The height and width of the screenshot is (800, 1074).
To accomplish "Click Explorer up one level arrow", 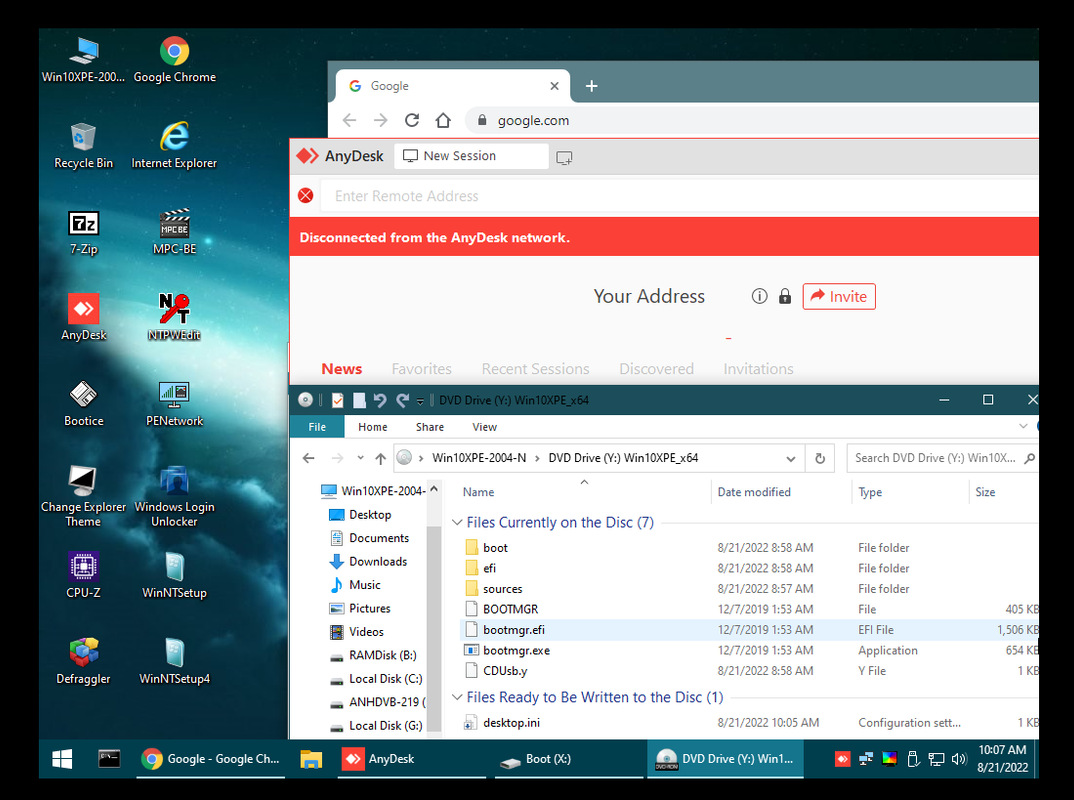I will click(x=381, y=458).
